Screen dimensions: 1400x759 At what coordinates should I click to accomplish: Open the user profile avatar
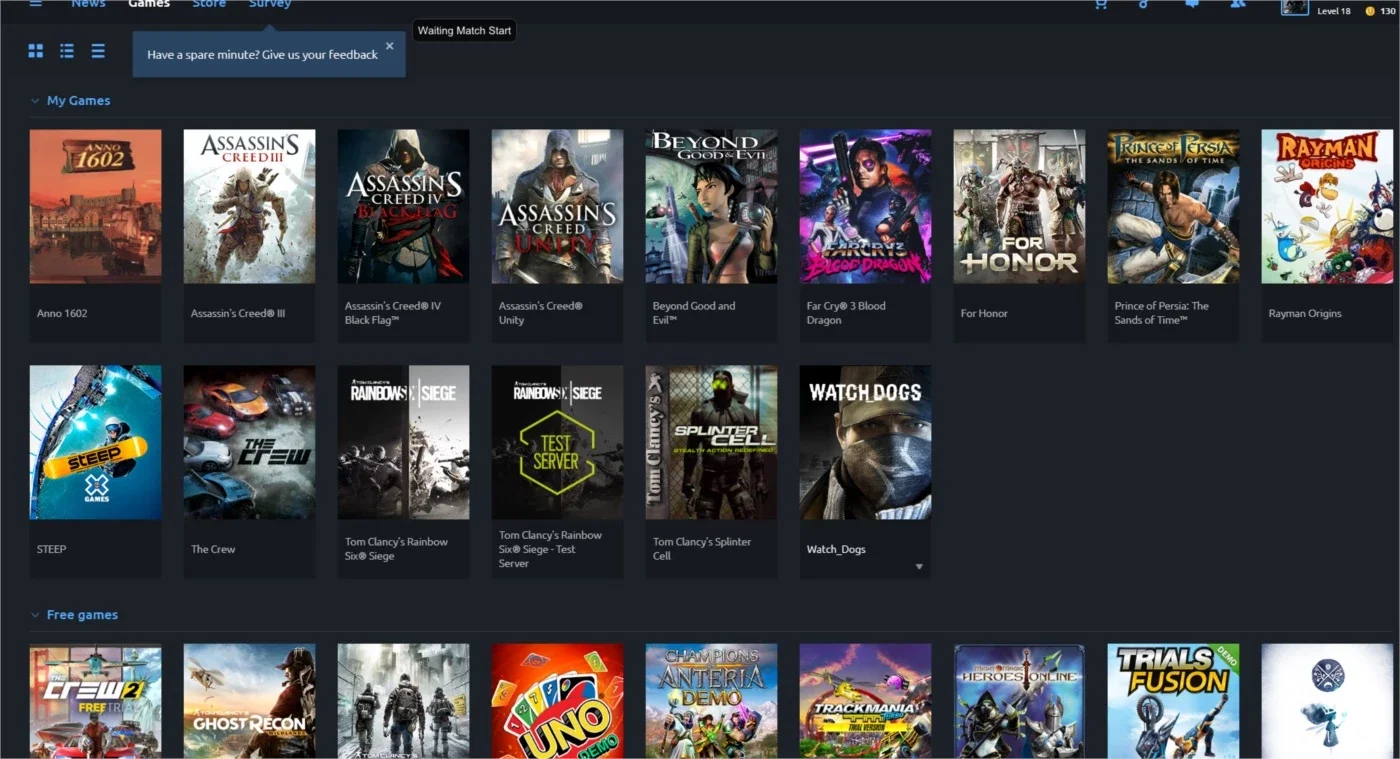[1295, 6]
